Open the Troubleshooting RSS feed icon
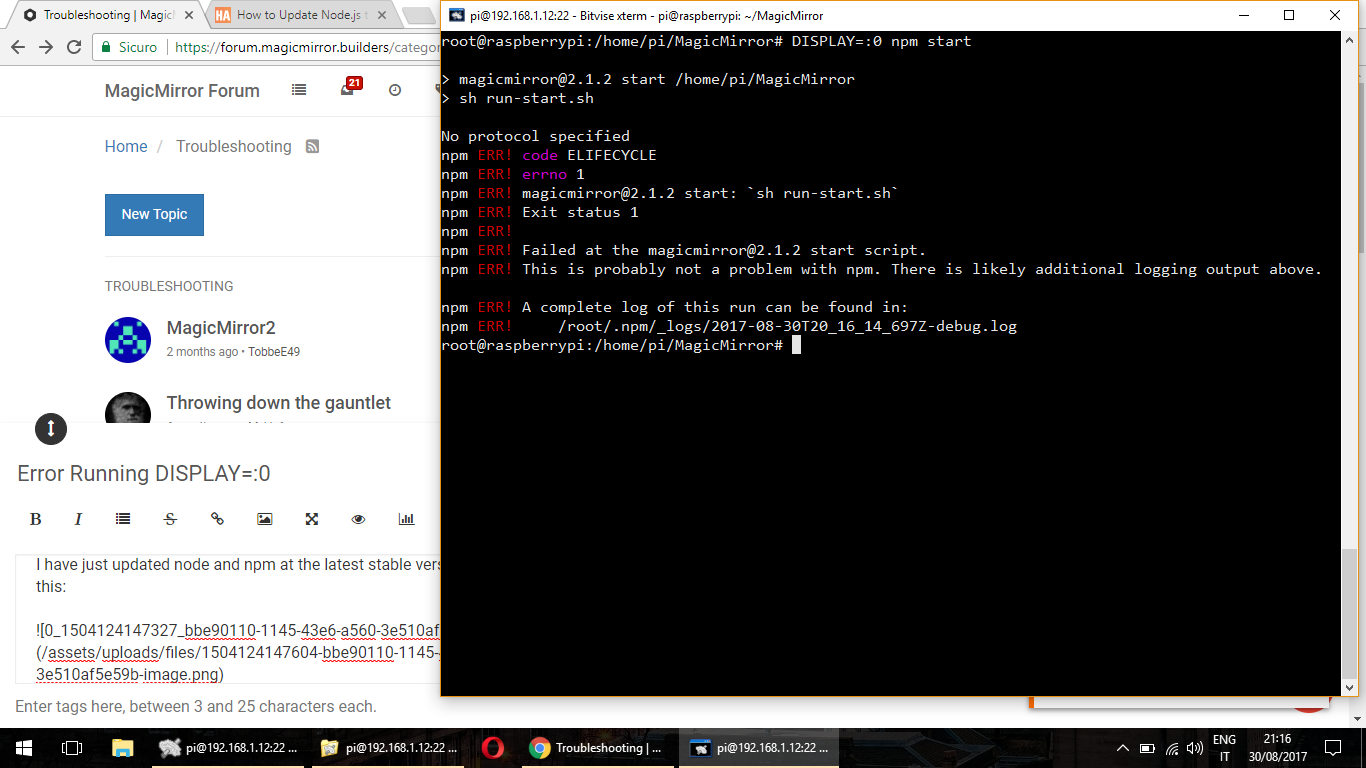The image size is (1366, 768). click(312, 147)
